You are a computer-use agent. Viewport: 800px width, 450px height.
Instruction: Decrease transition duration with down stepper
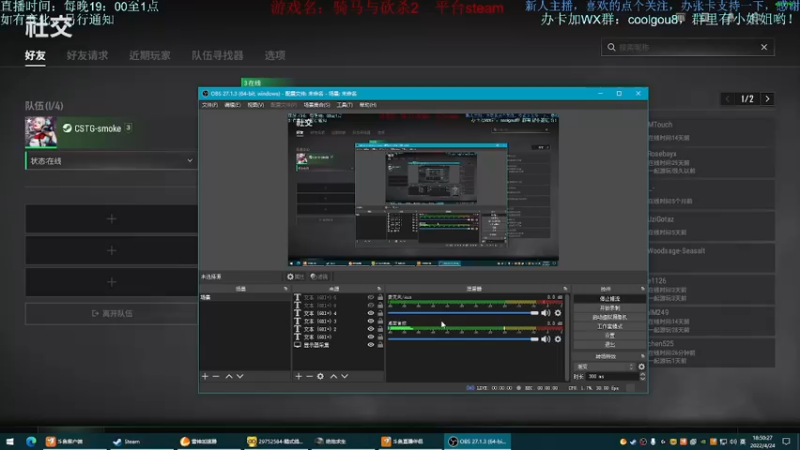coord(642,379)
